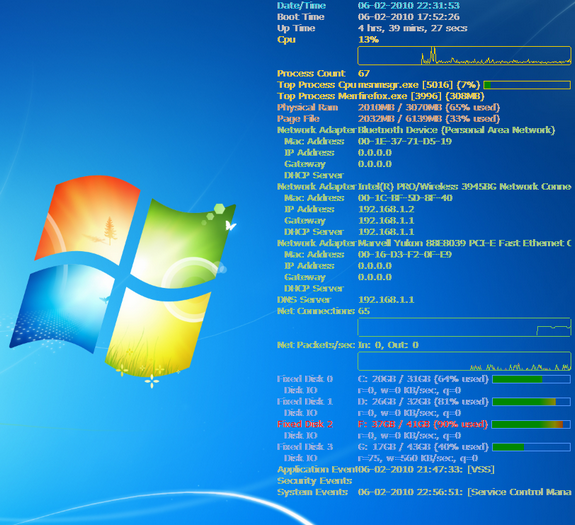Click red 'F: 37GB / 41GB (90% used)' entry

[423, 425]
